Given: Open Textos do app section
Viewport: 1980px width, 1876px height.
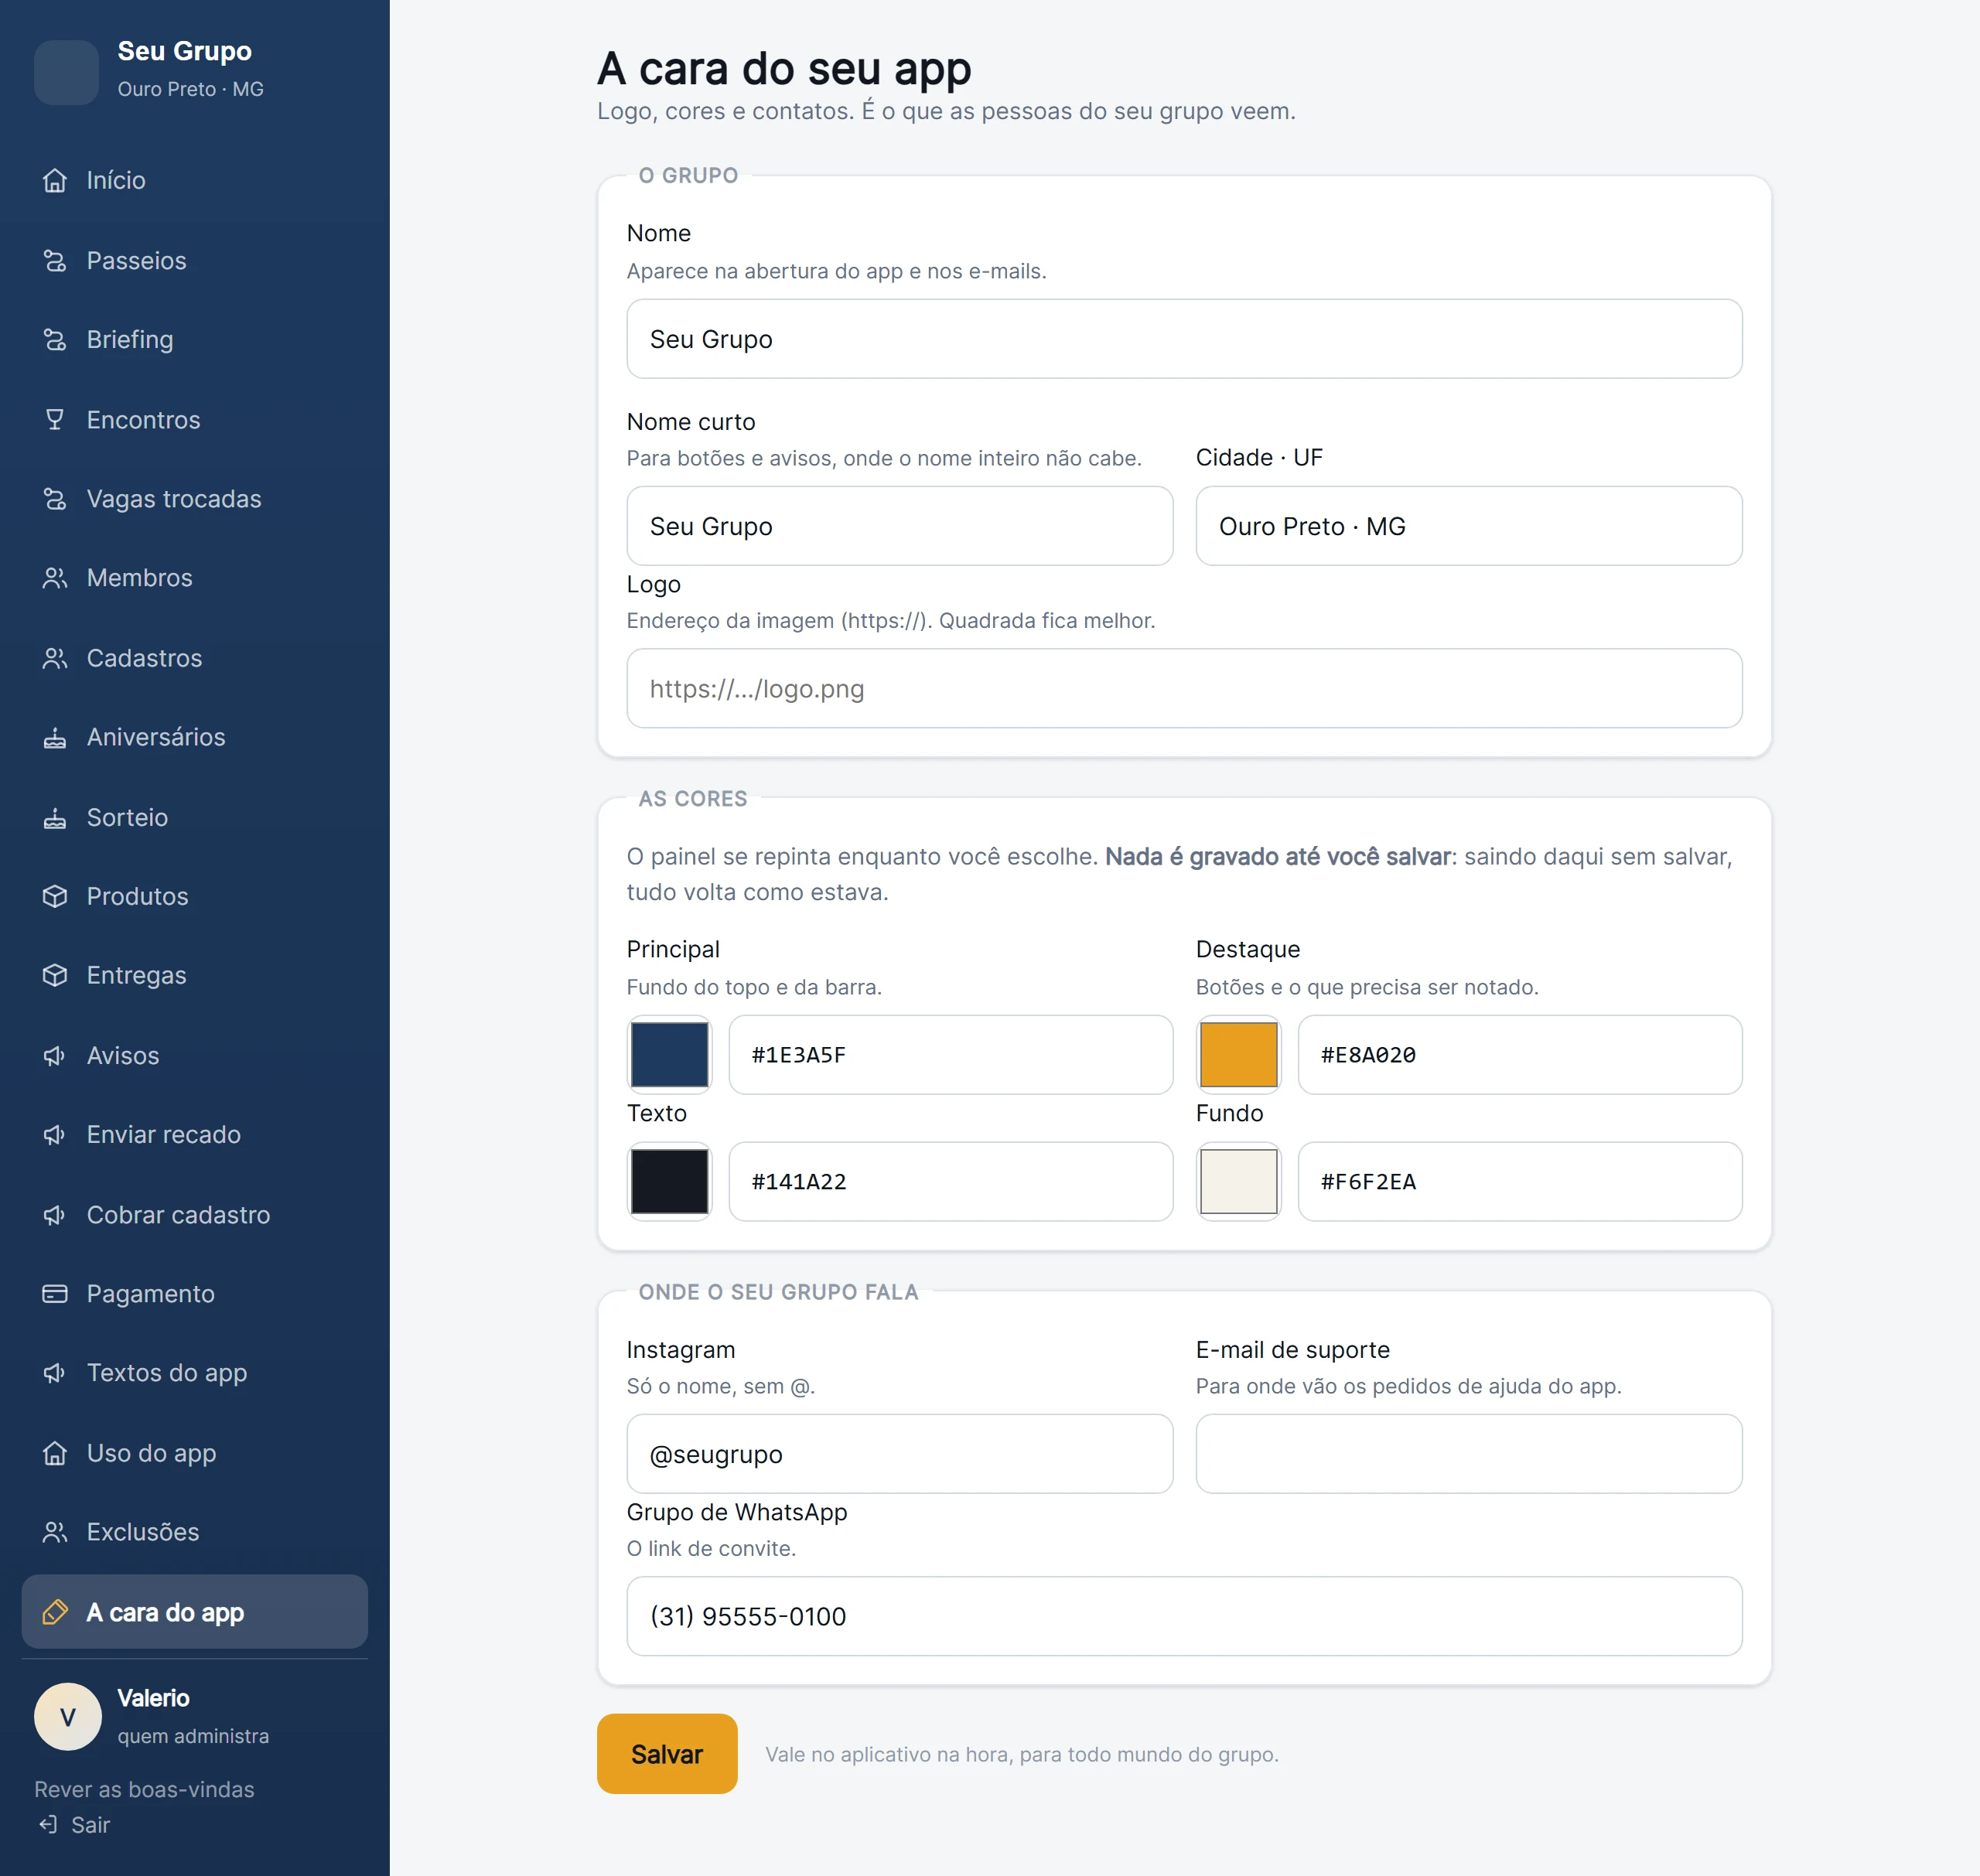Looking at the screenshot, I should click(194, 1373).
